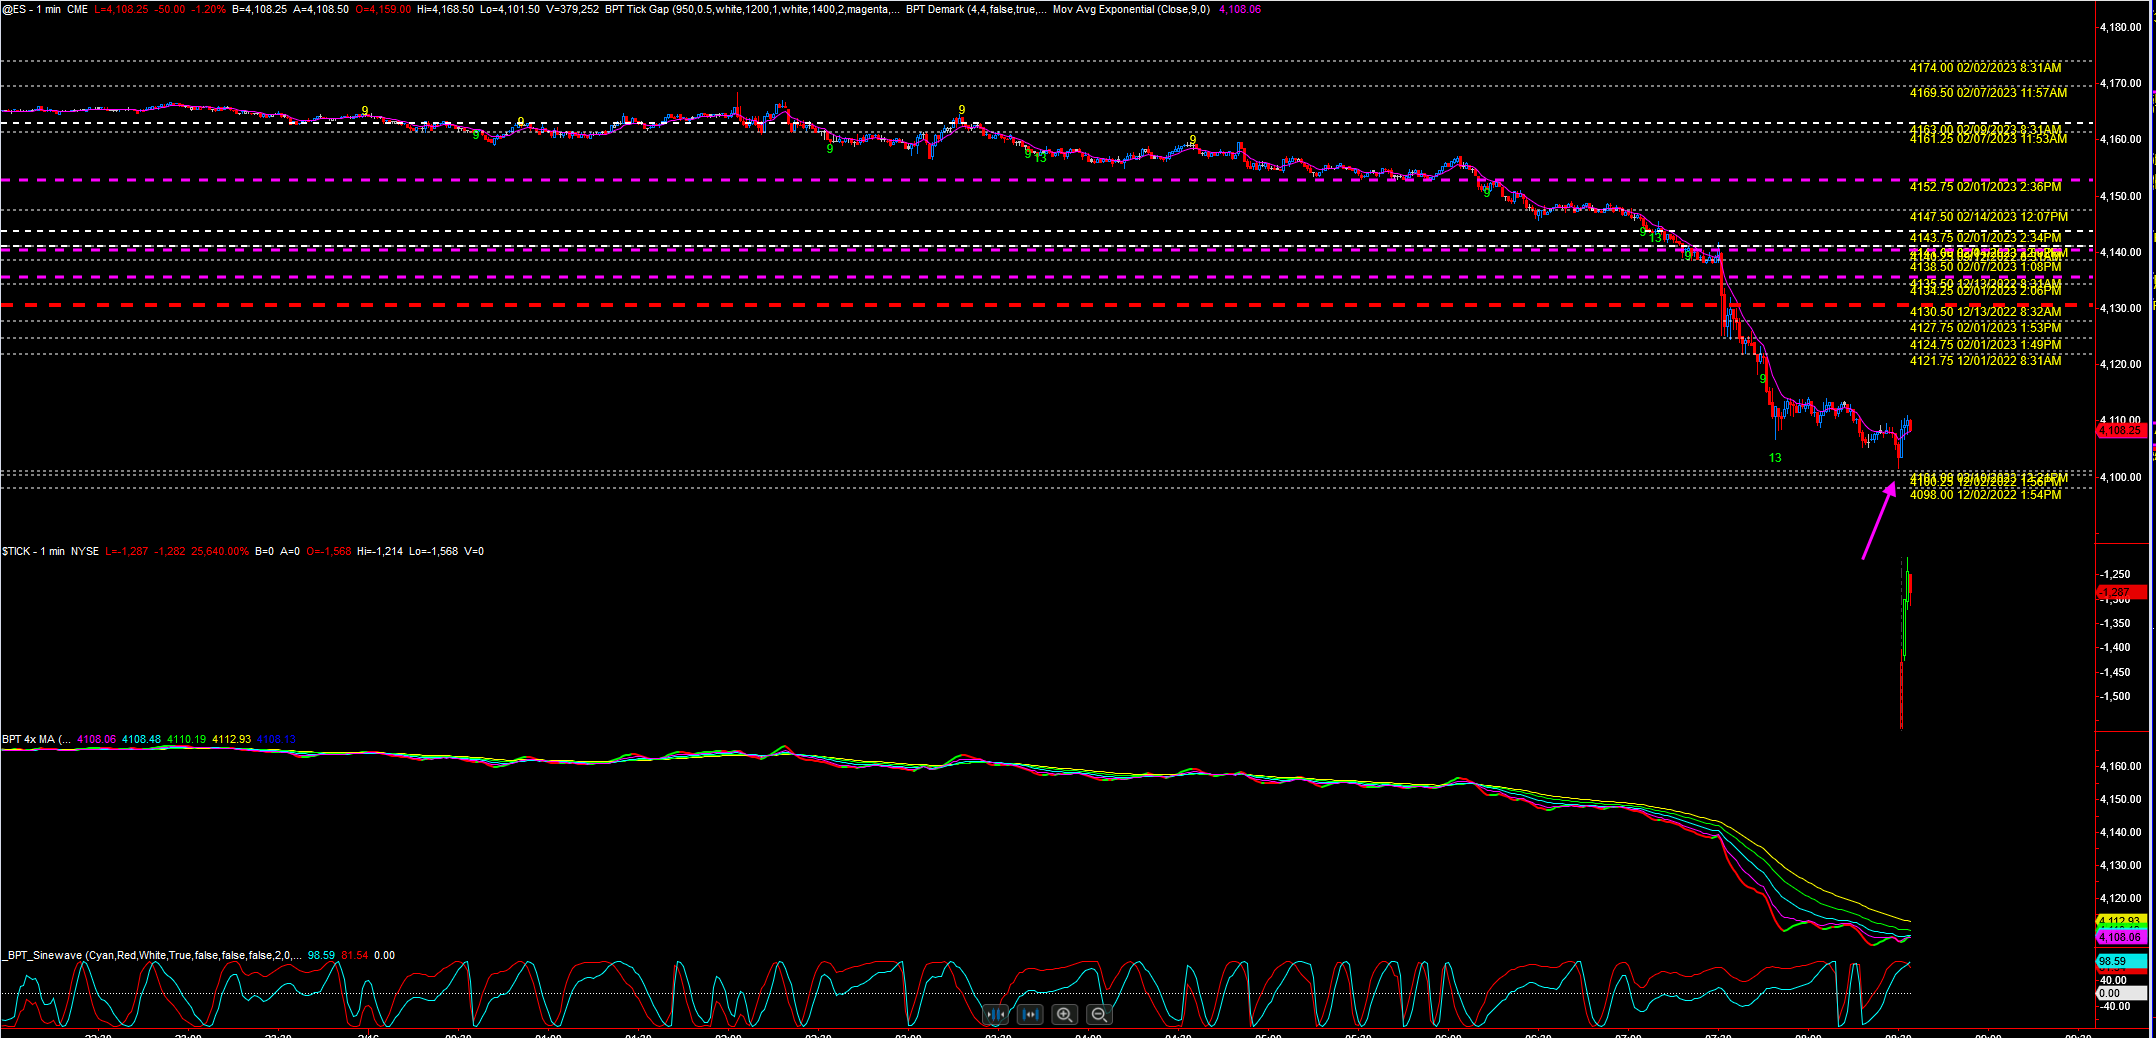Click the BPT 4x MA indicator label

36,740
